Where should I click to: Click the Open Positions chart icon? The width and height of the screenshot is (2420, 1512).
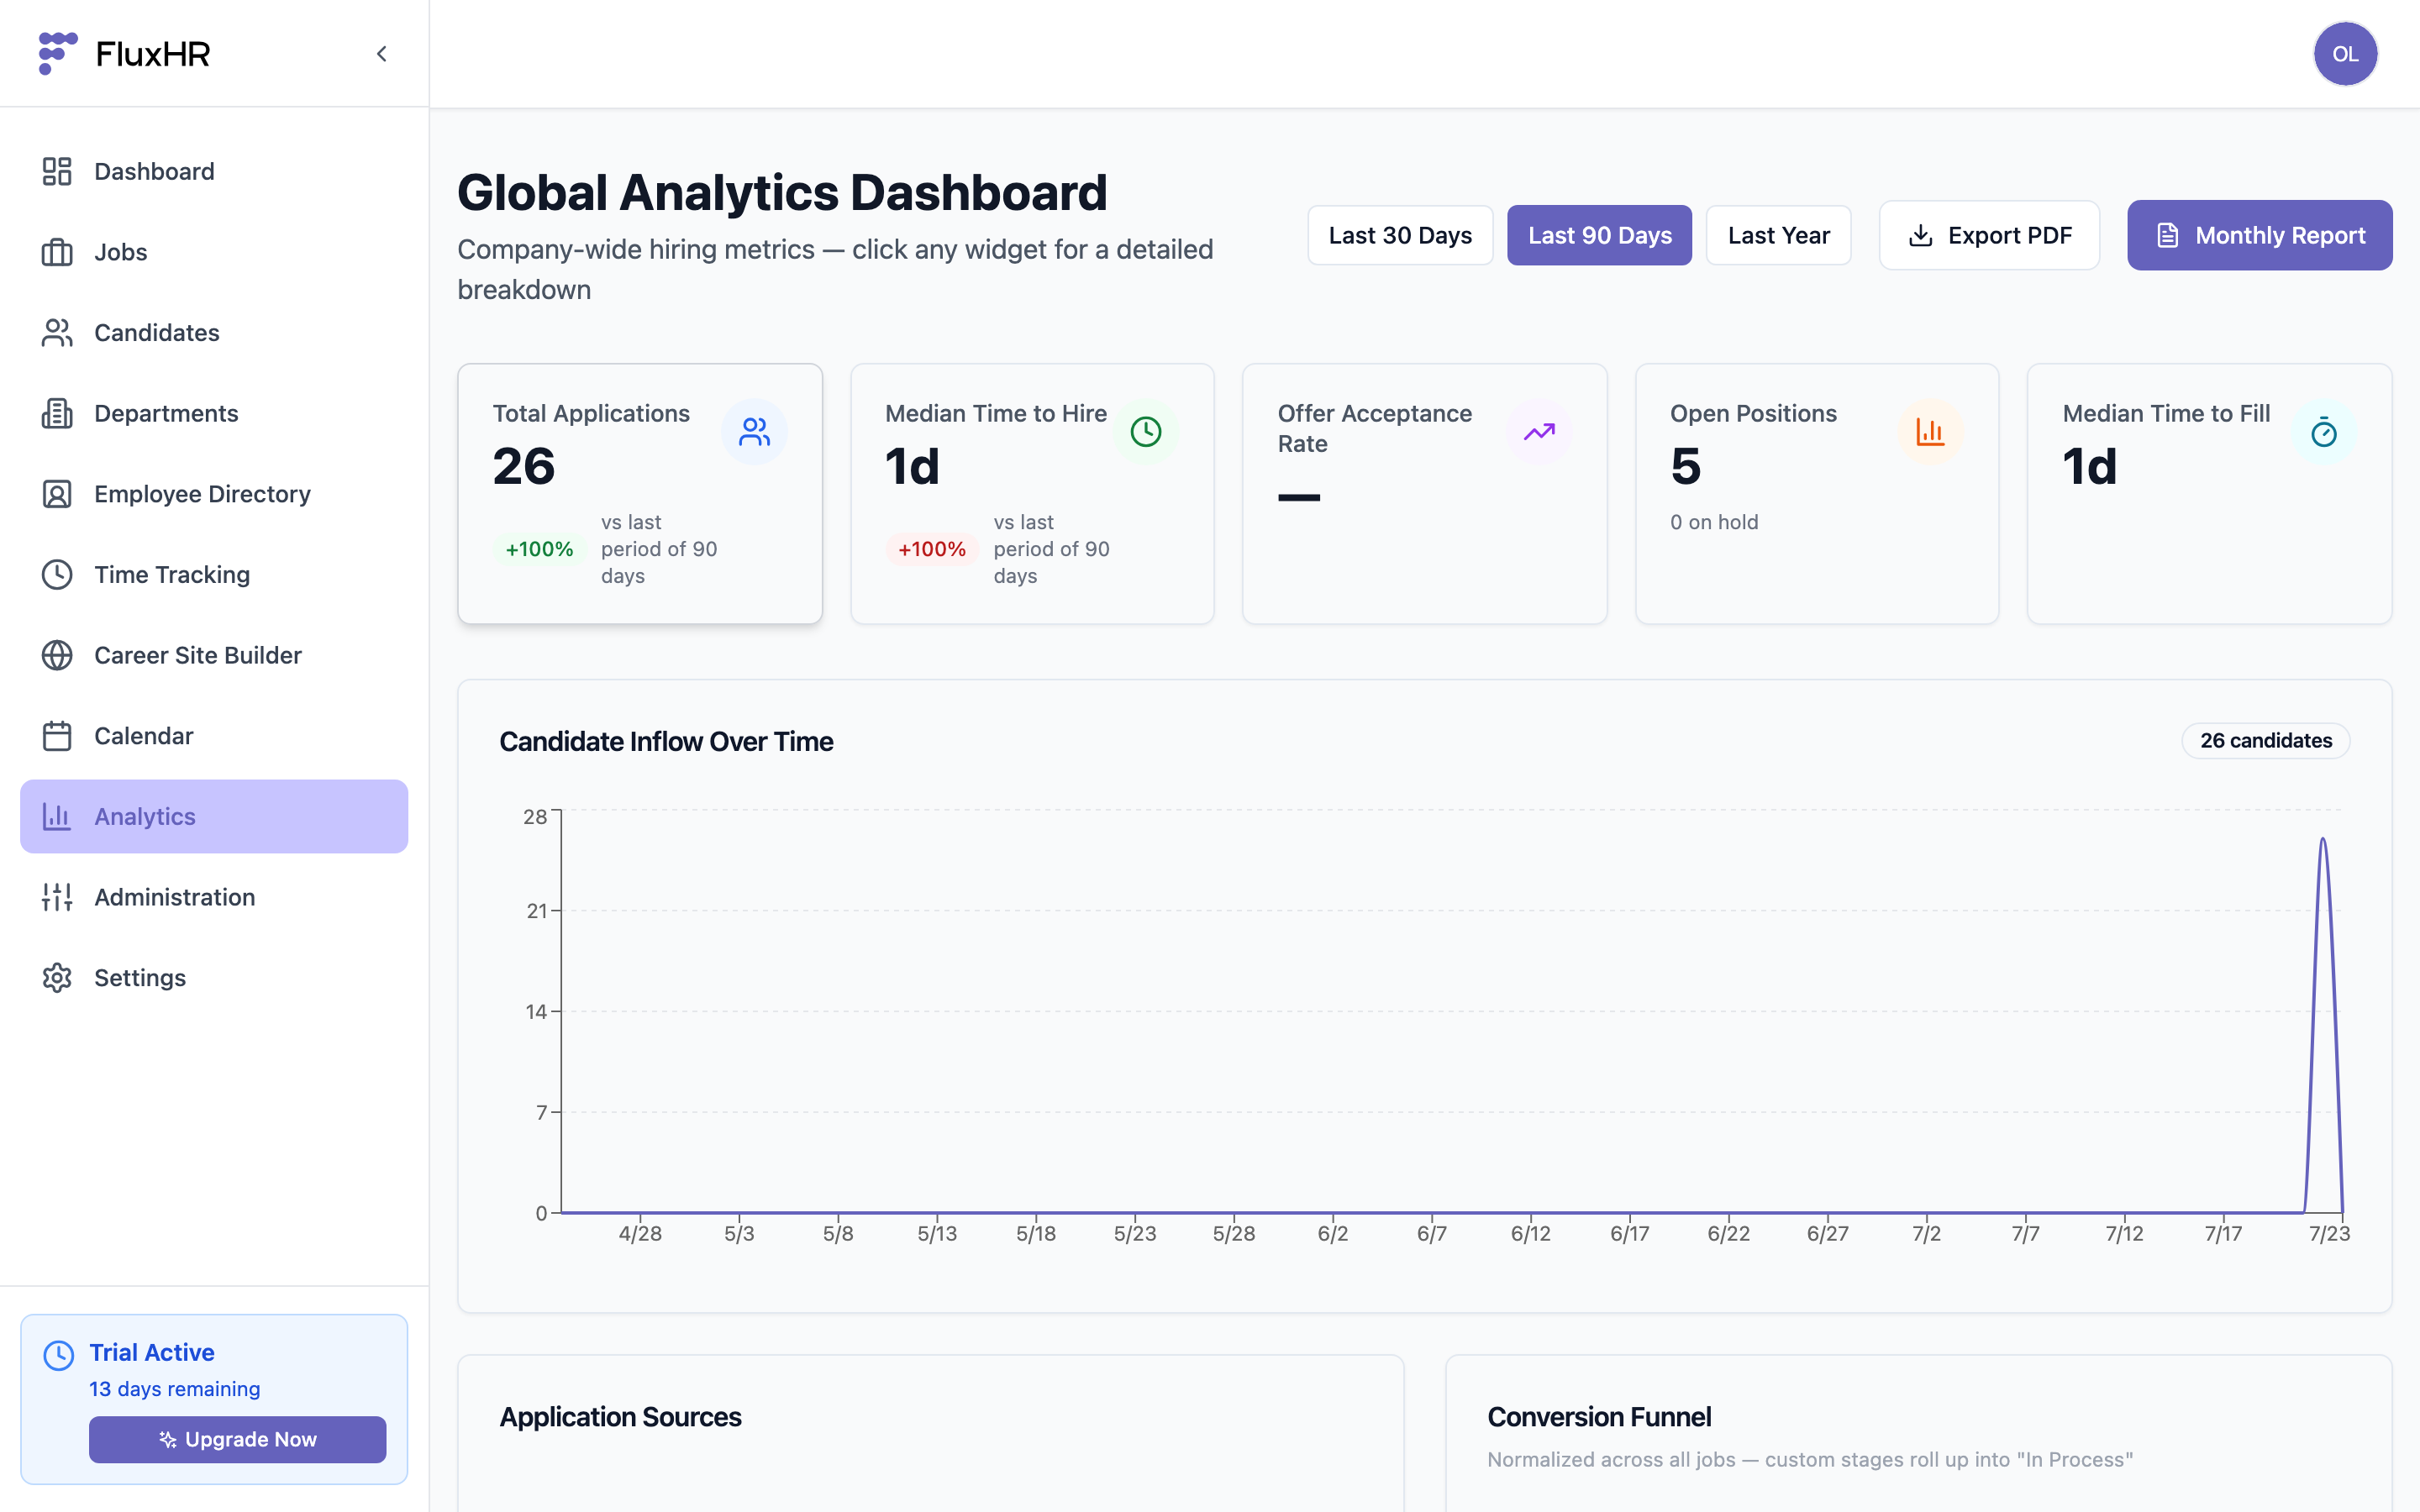coord(1930,432)
